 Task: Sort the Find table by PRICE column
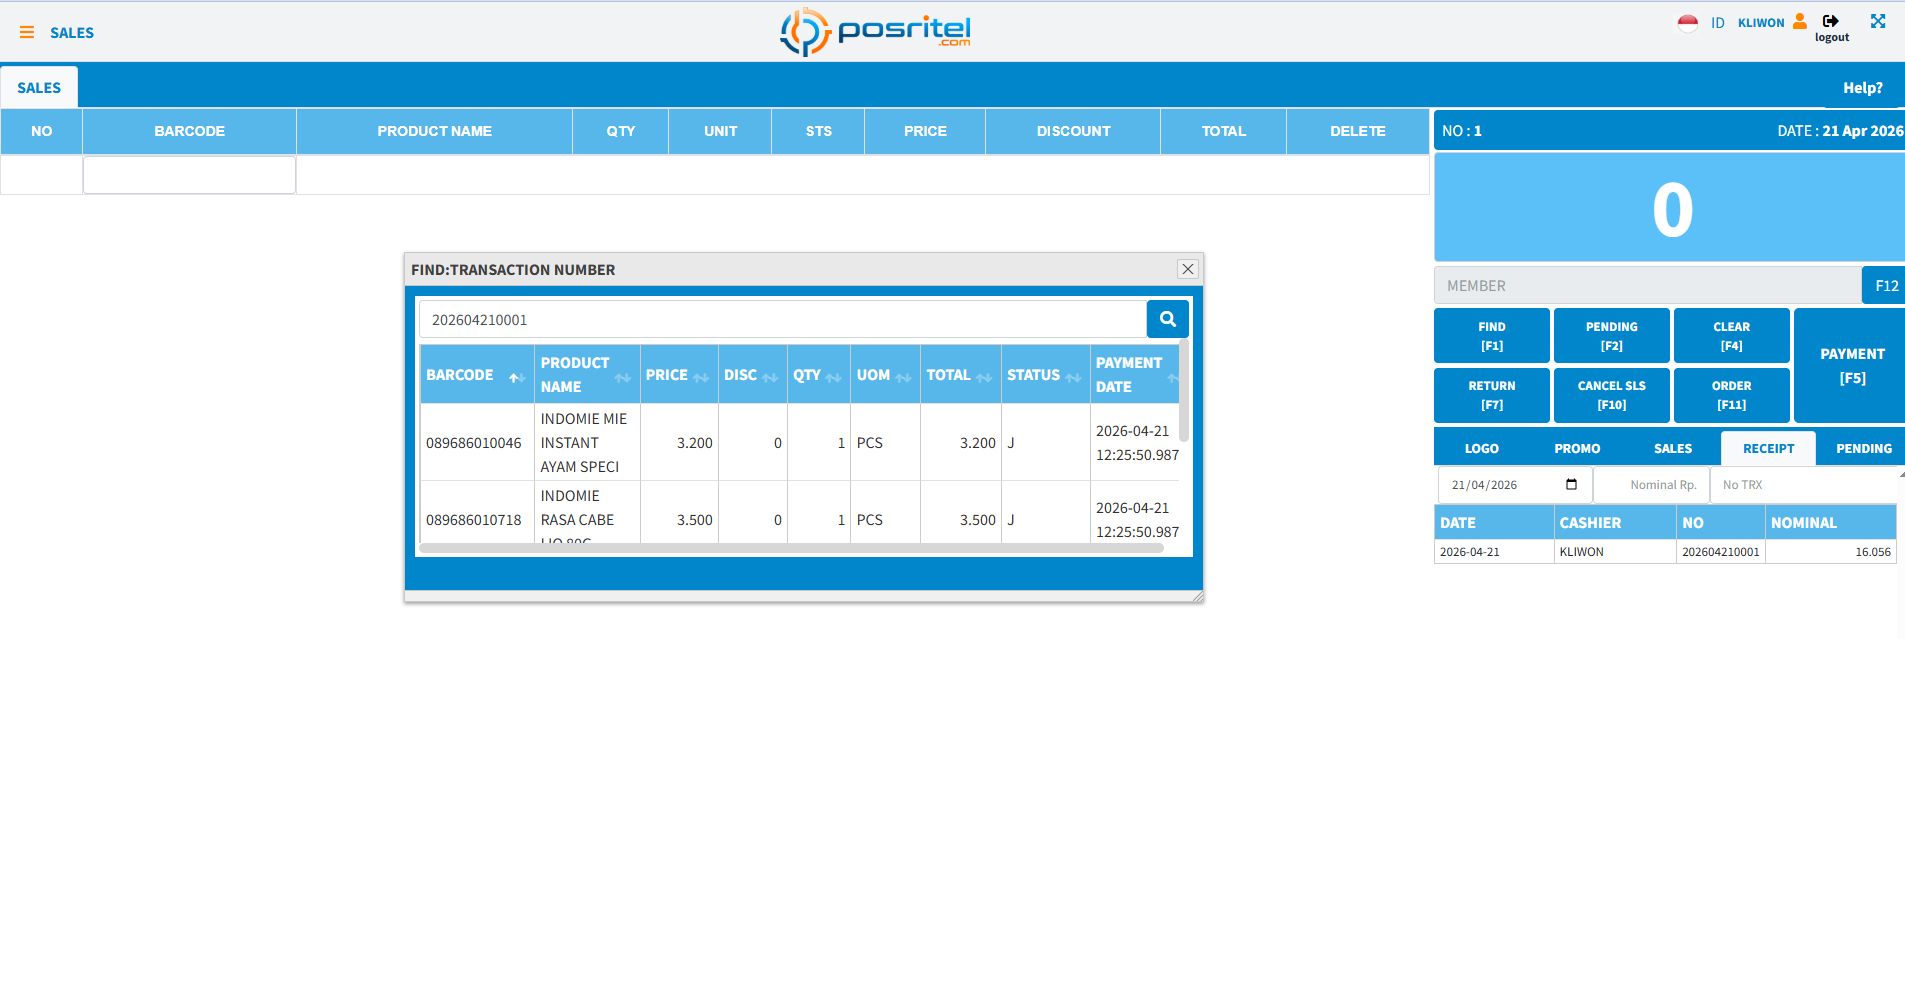tap(679, 375)
